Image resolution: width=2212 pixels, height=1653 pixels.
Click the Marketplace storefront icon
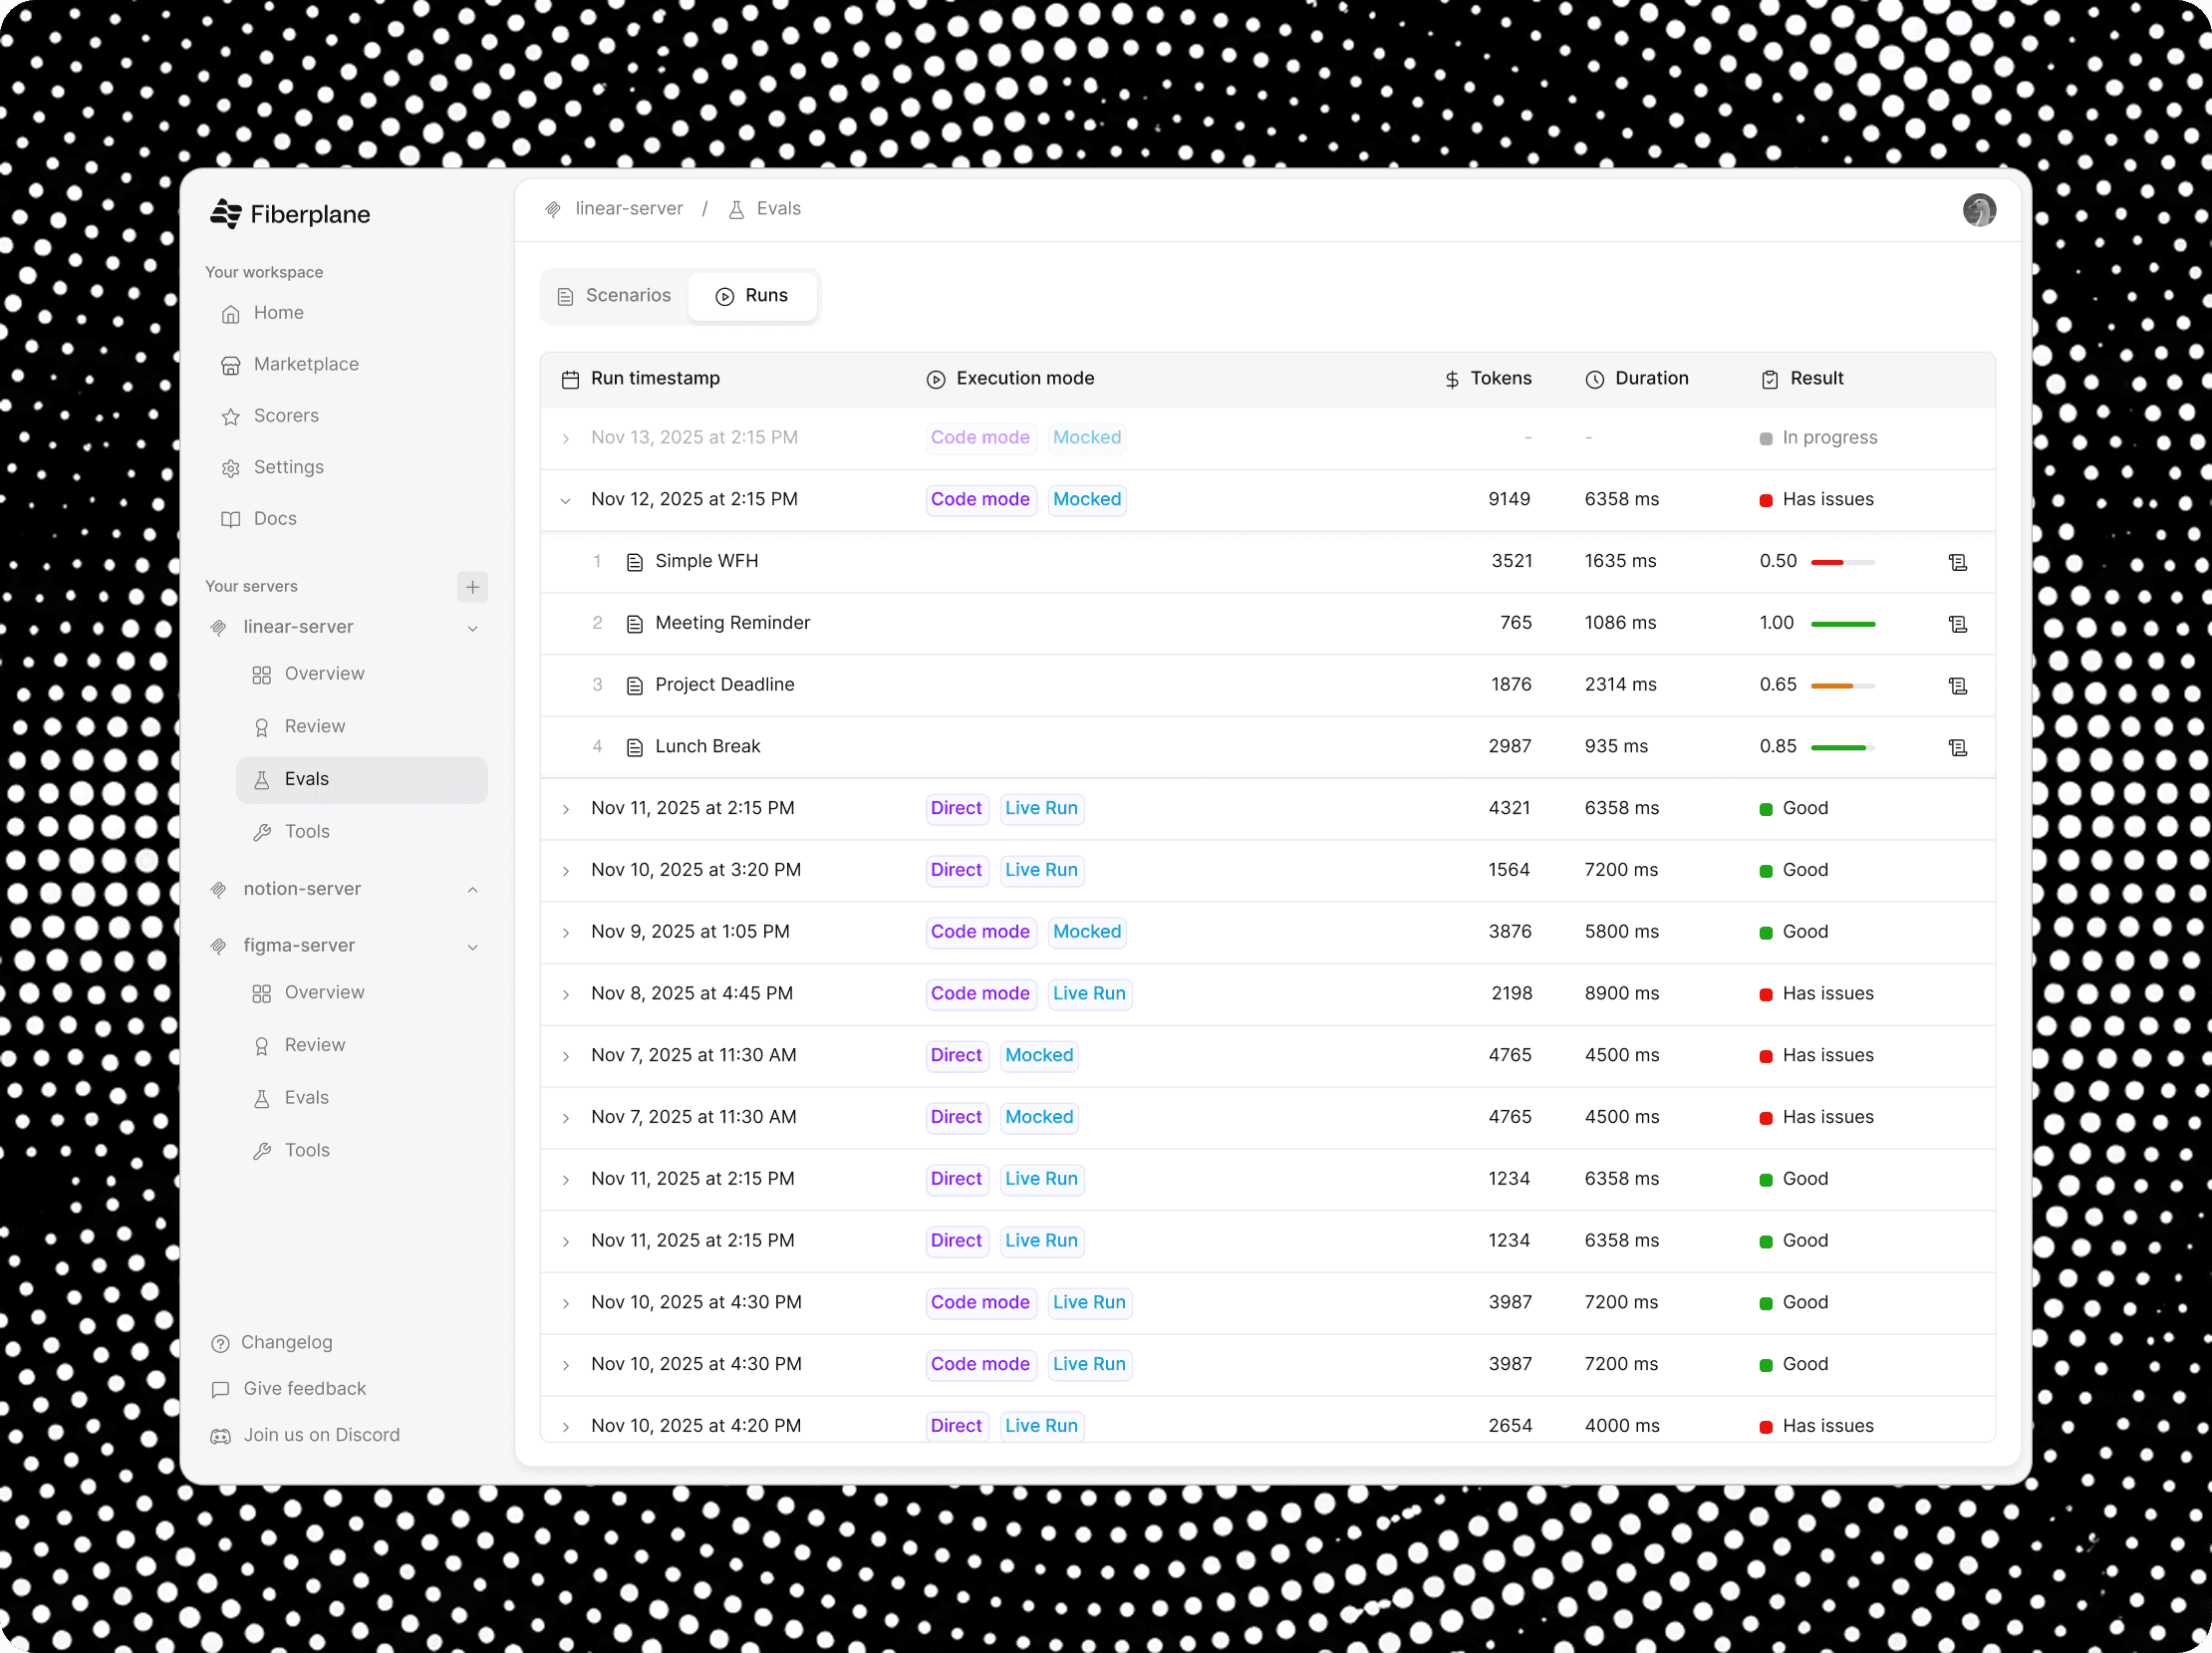pos(231,365)
